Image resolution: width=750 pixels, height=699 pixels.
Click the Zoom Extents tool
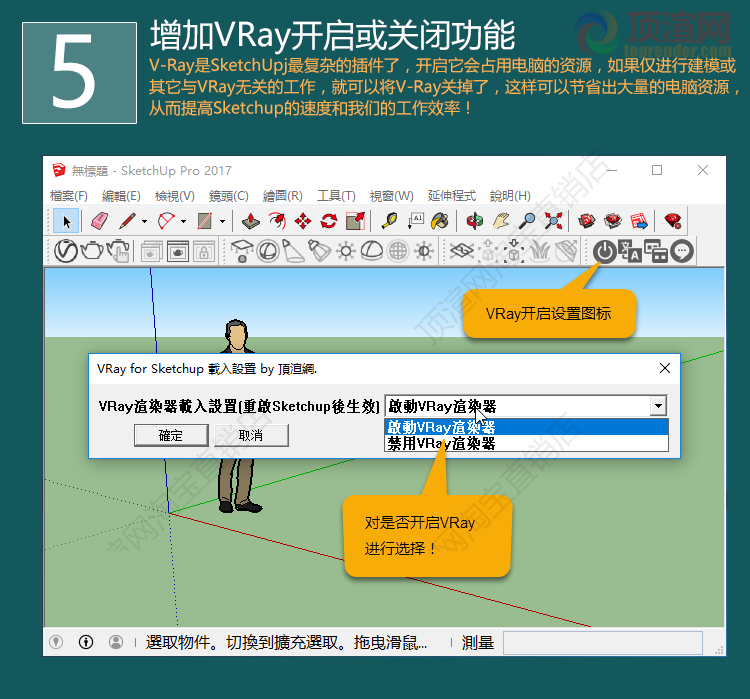[x=553, y=222]
